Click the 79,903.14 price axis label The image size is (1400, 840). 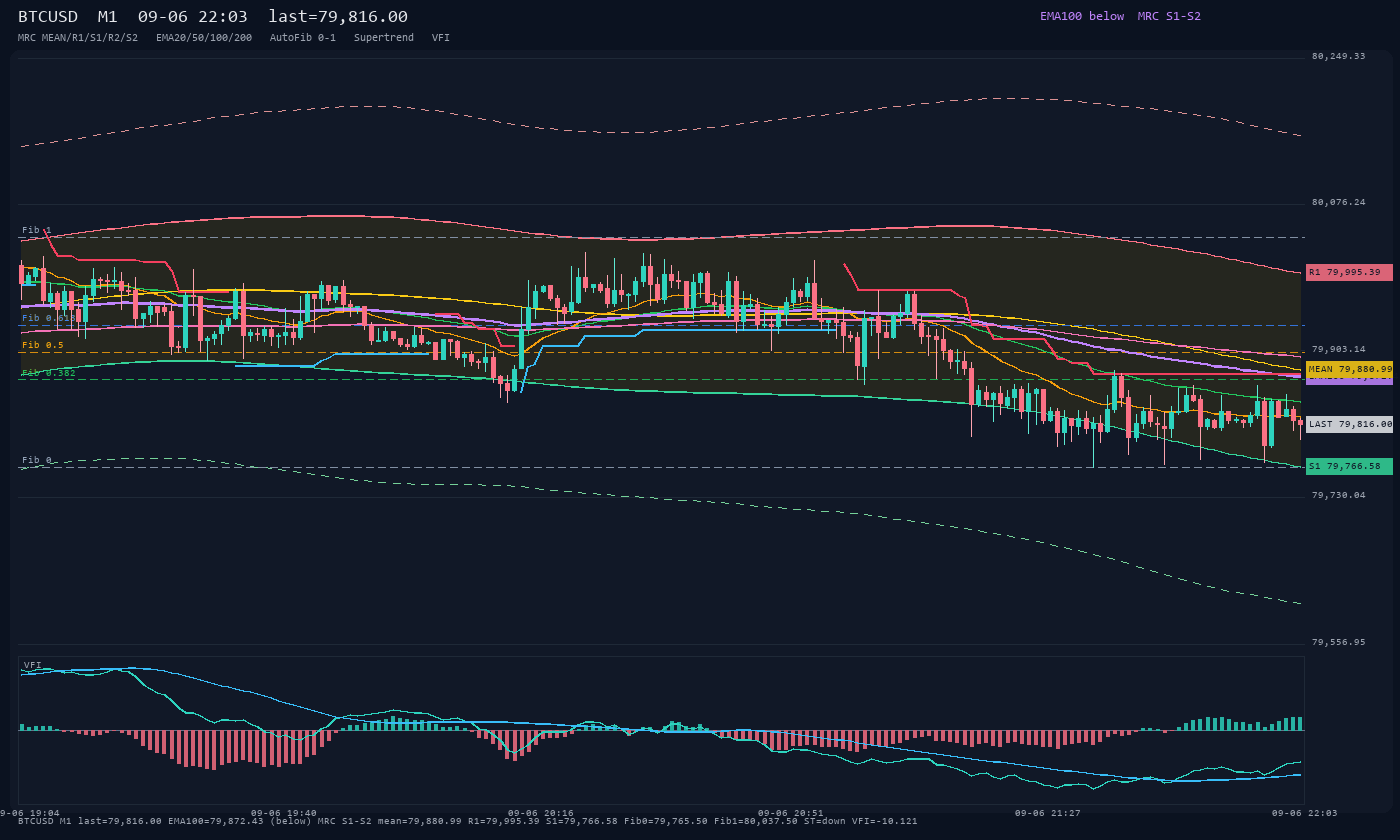(1338, 349)
